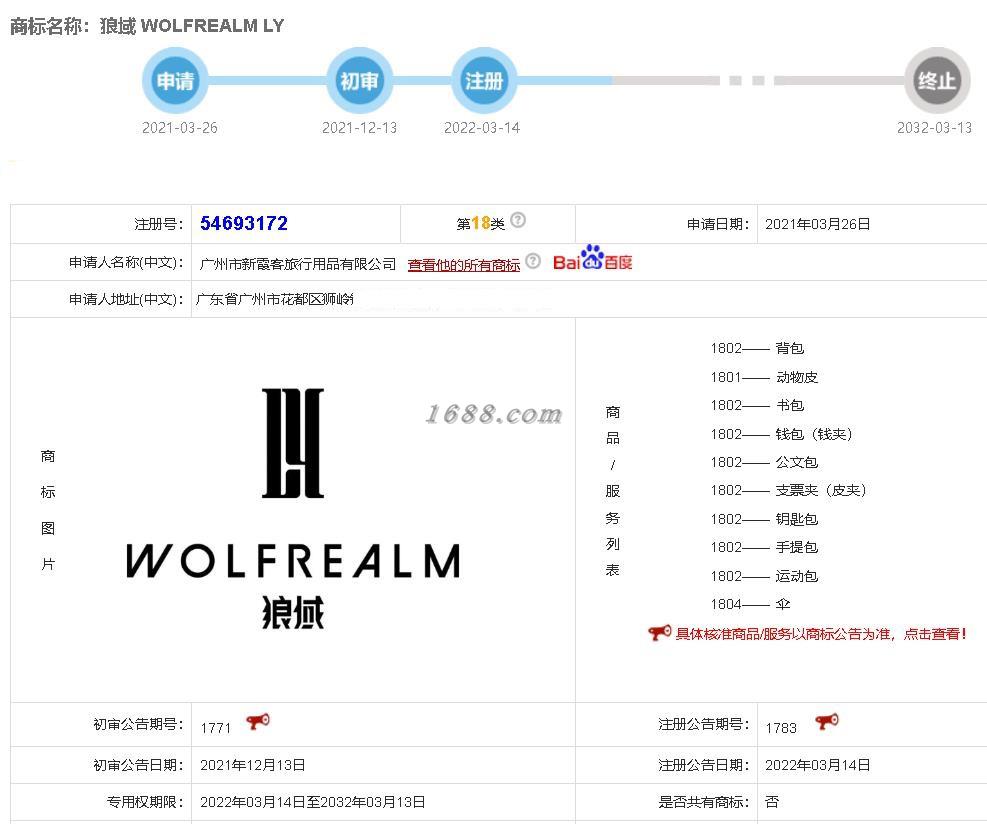Click exclusive right period 2022年03月14日至2032年03月13日

pos(312,802)
